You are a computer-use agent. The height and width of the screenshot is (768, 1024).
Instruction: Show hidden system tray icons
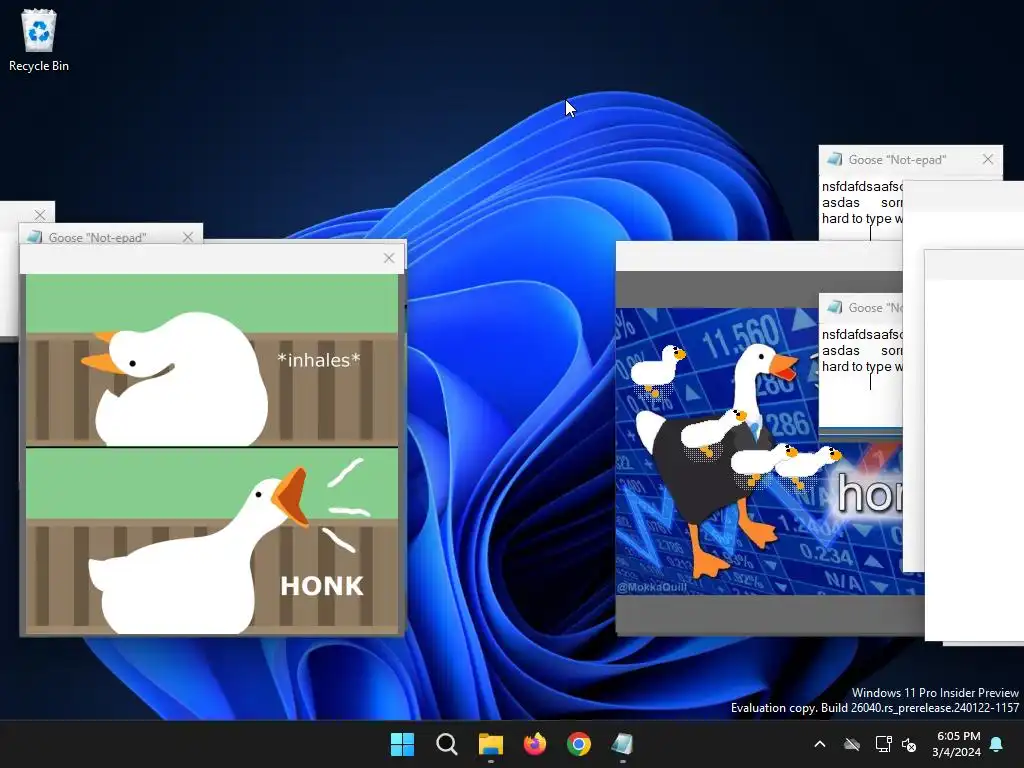coord(820,744)
